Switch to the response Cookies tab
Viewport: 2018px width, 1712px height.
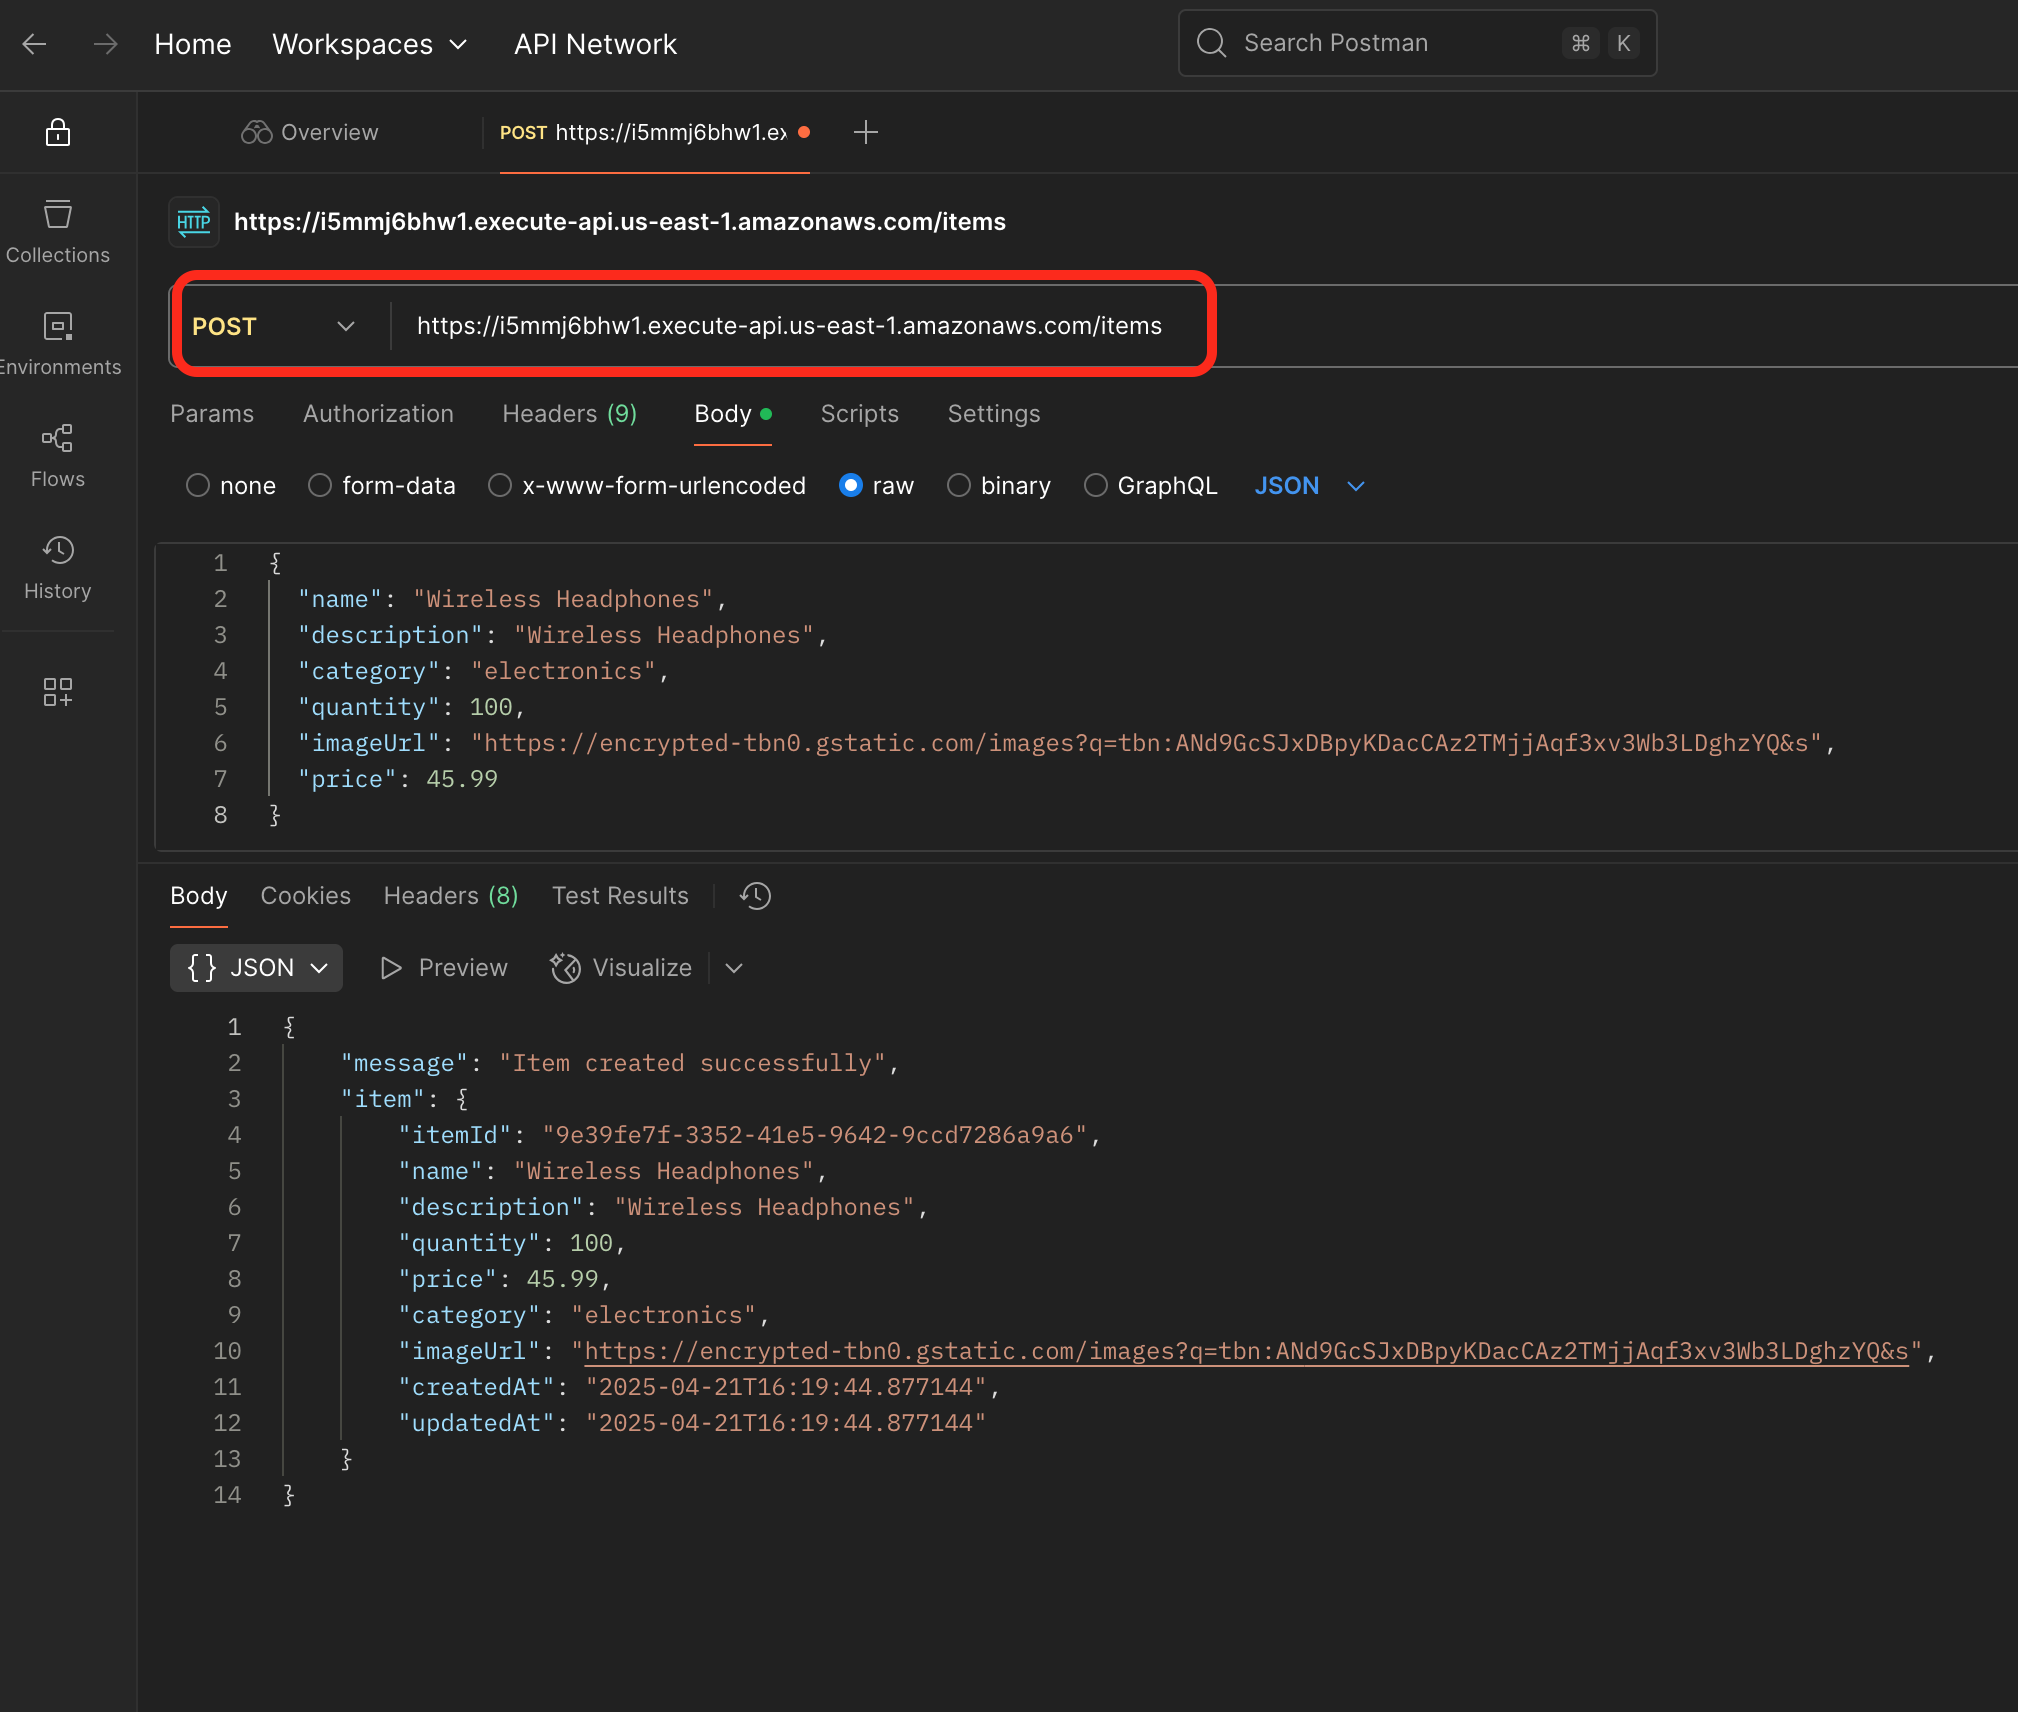tap(306, 896)
